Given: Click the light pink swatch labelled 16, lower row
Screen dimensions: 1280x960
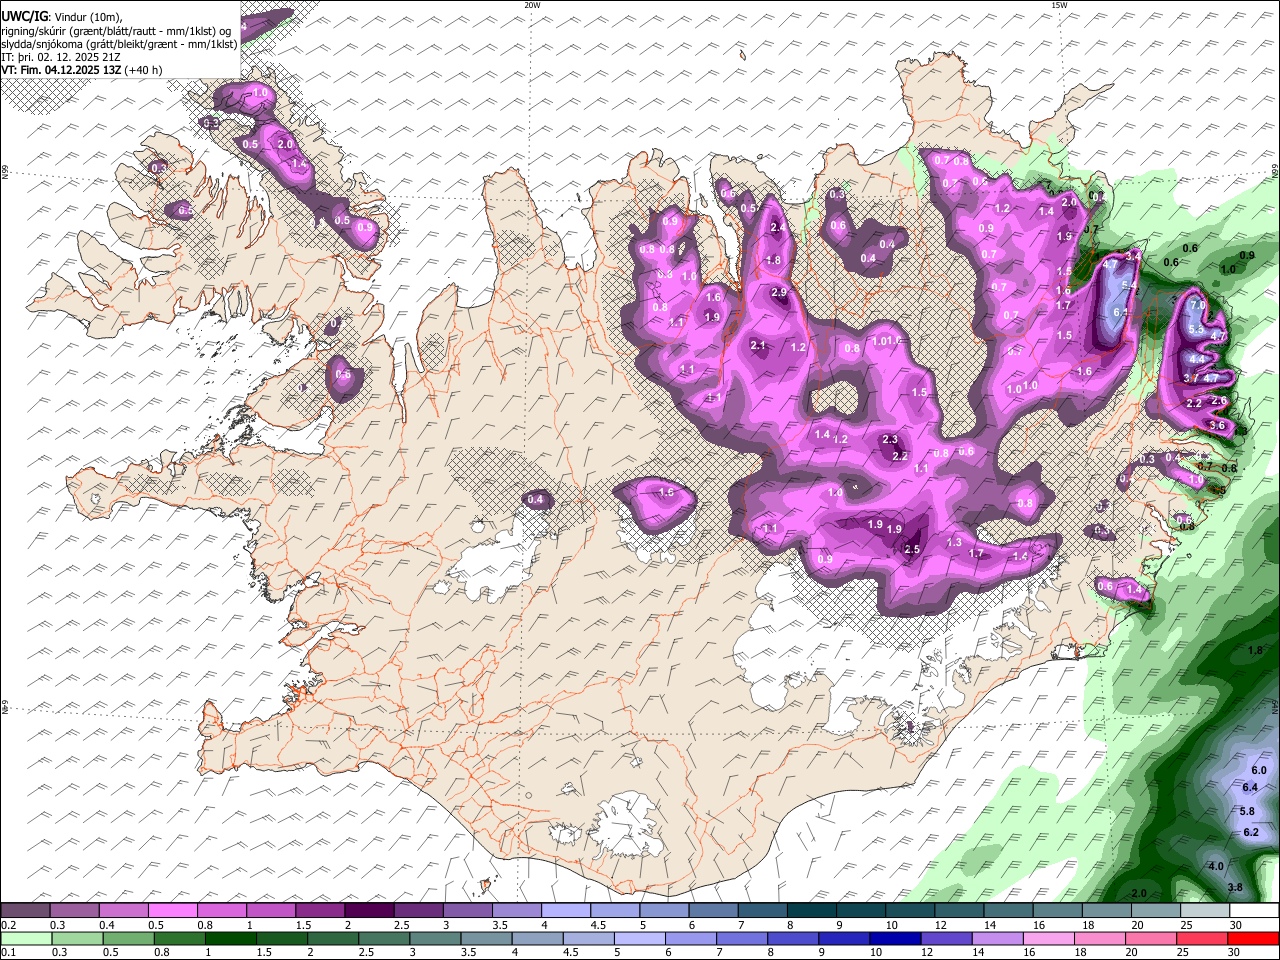Looking at the screenshot, I should [x=1048, y=938].
